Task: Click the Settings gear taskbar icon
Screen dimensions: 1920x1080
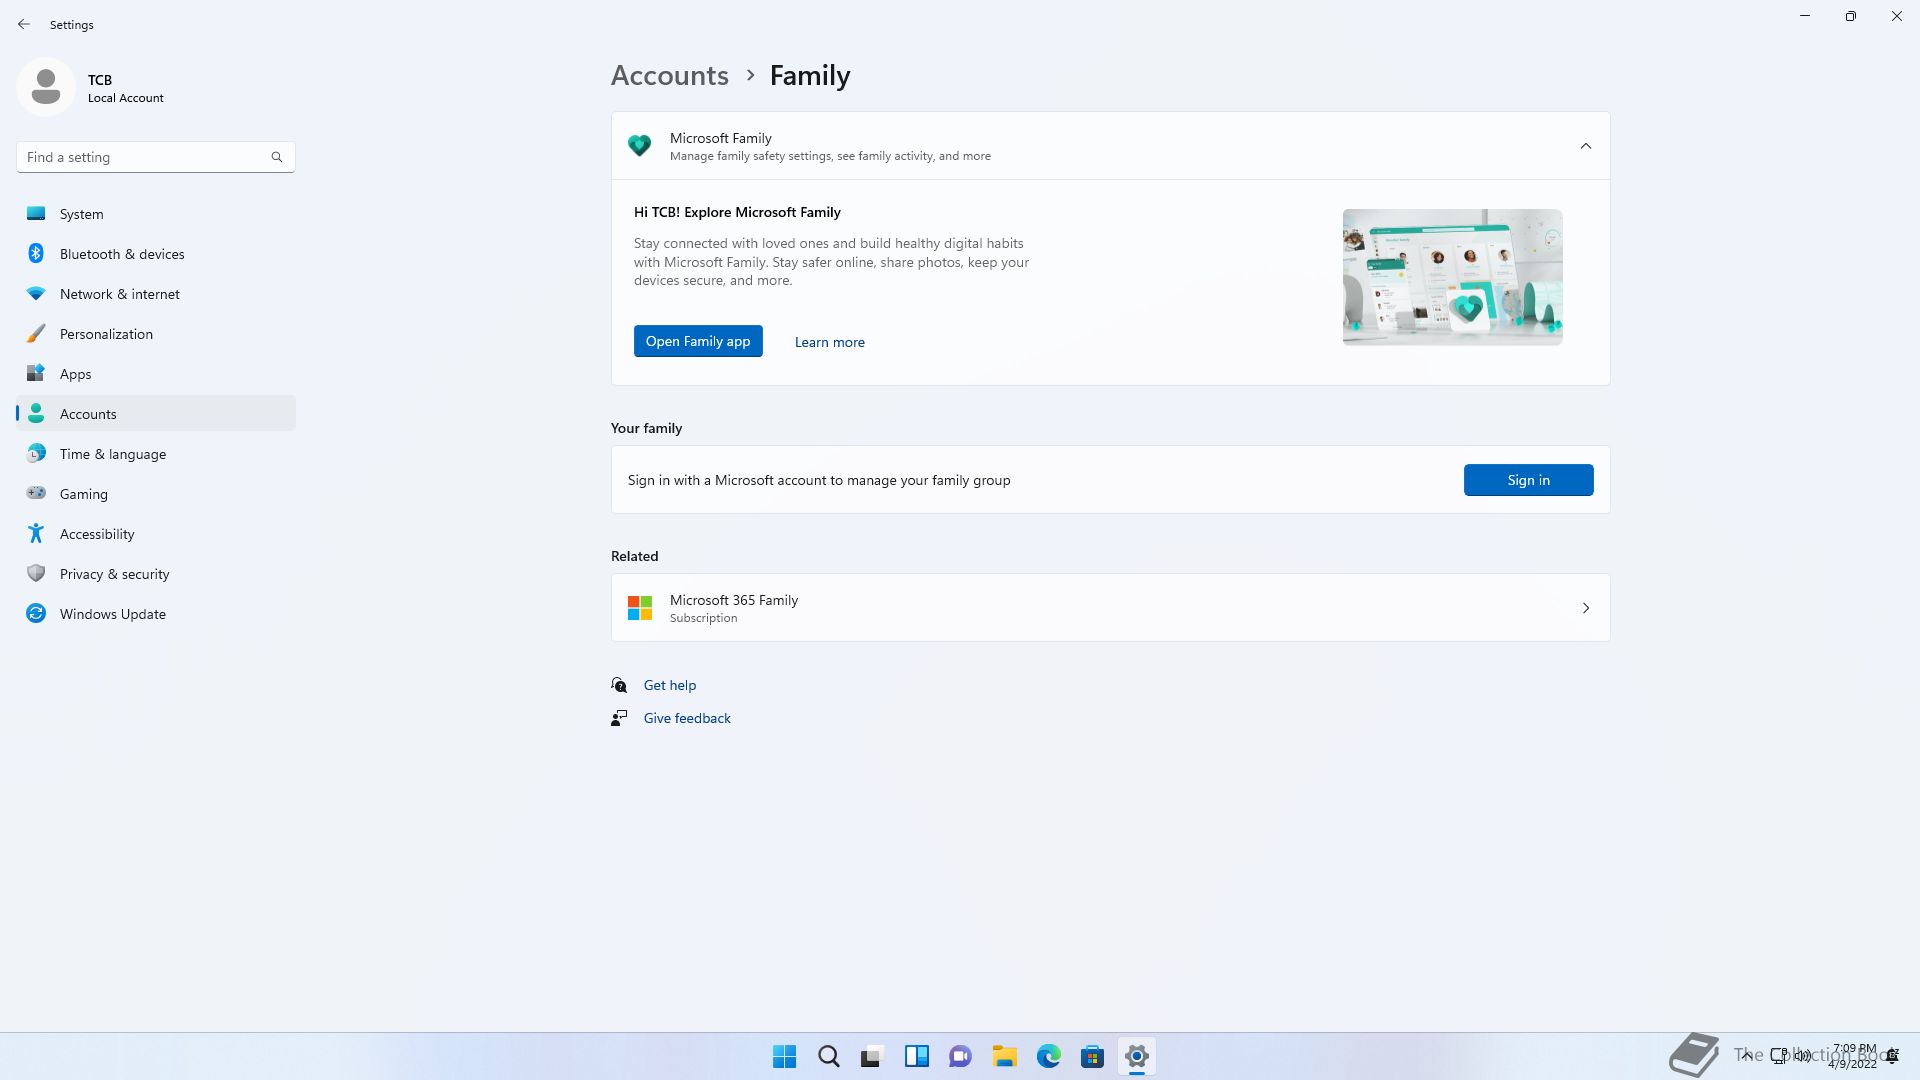Action: point(1137,1056)
